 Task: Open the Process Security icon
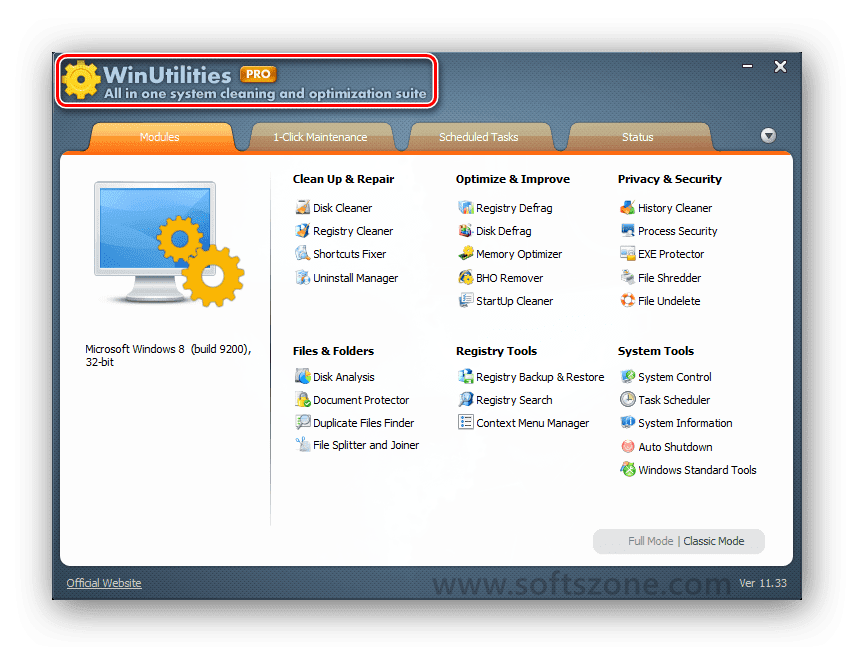pos(627,230)
